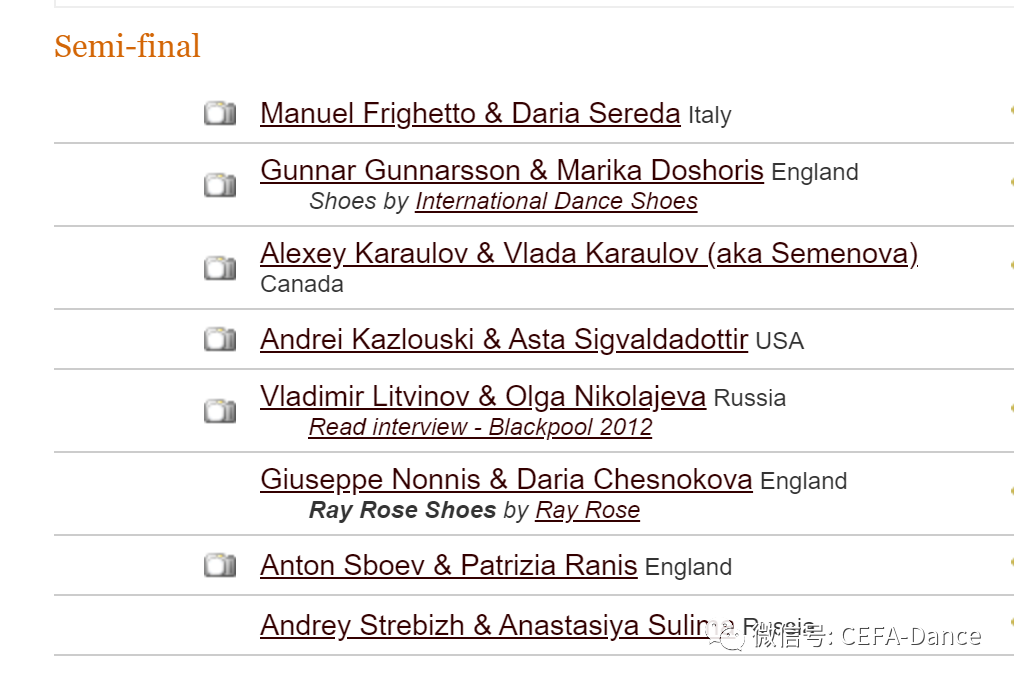Viewport: 1014px width, 680px height.
Task: Open Manuel Frighetto & Daria Sereda link
Action: 470,114
